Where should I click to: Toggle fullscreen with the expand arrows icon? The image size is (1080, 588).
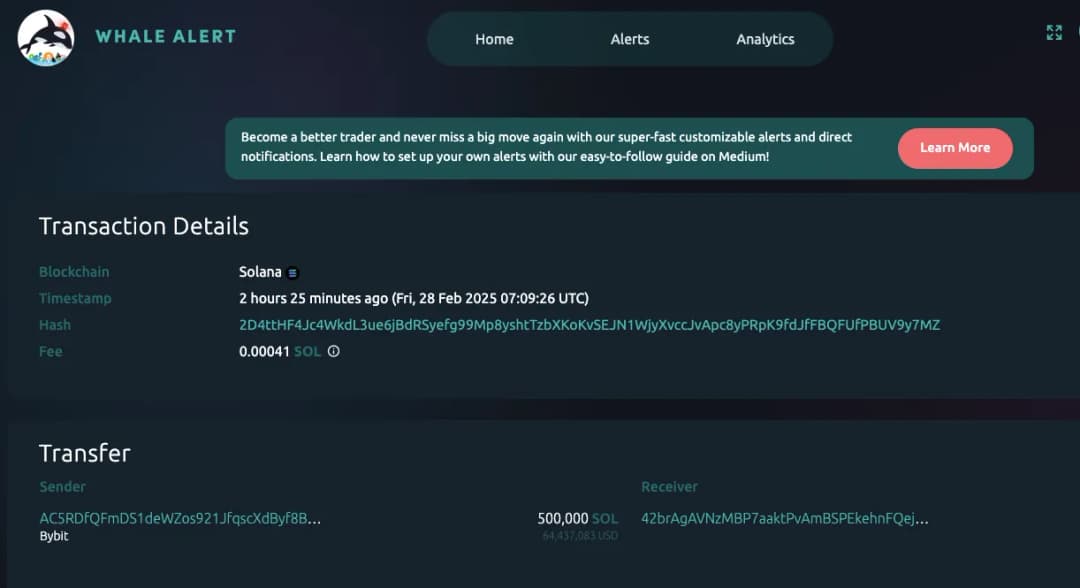[x=1054, y=33]
